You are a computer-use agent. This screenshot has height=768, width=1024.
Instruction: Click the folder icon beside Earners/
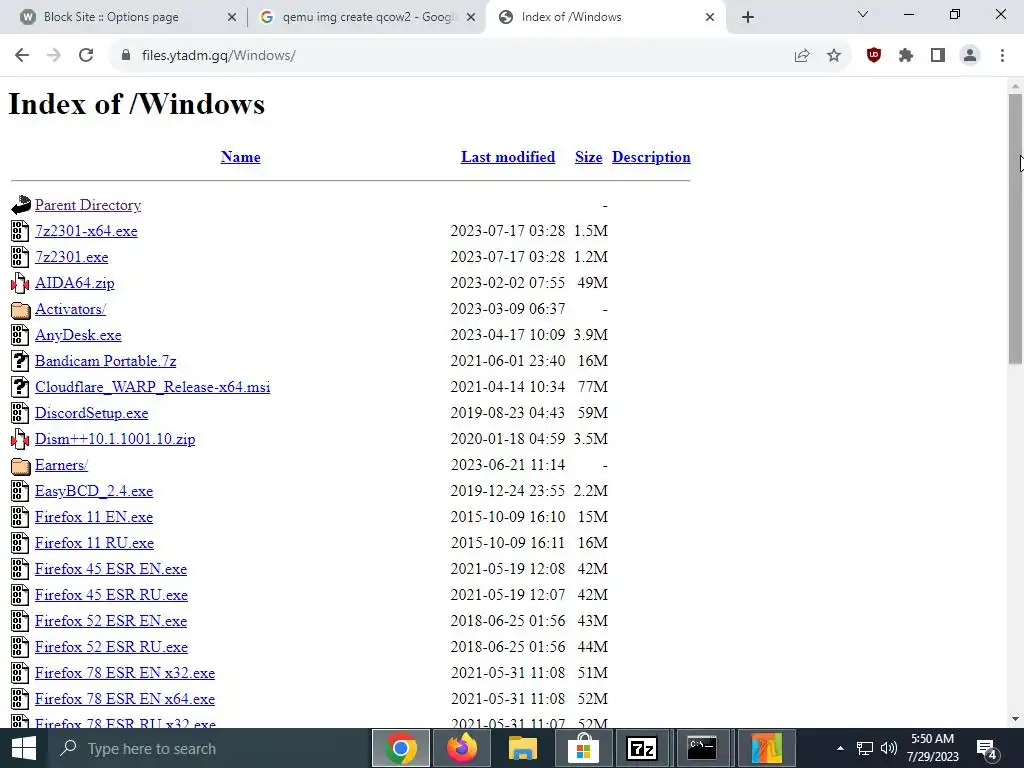click(20, 465)
